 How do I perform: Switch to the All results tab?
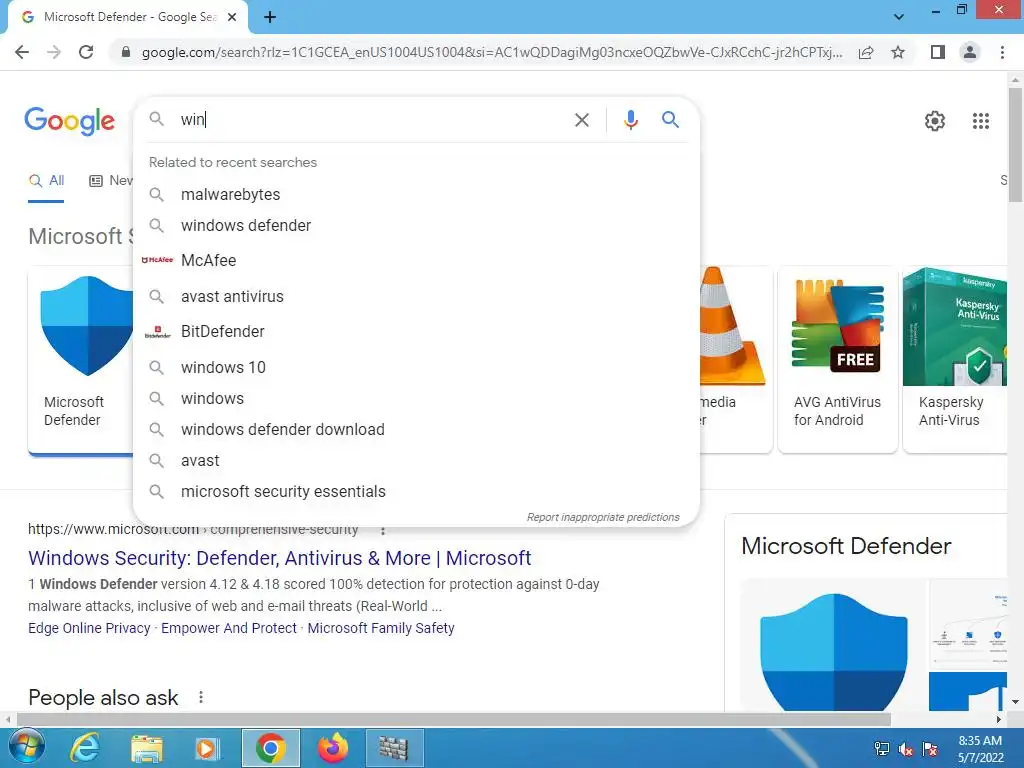pyautogui.click(x=46, y=181)
